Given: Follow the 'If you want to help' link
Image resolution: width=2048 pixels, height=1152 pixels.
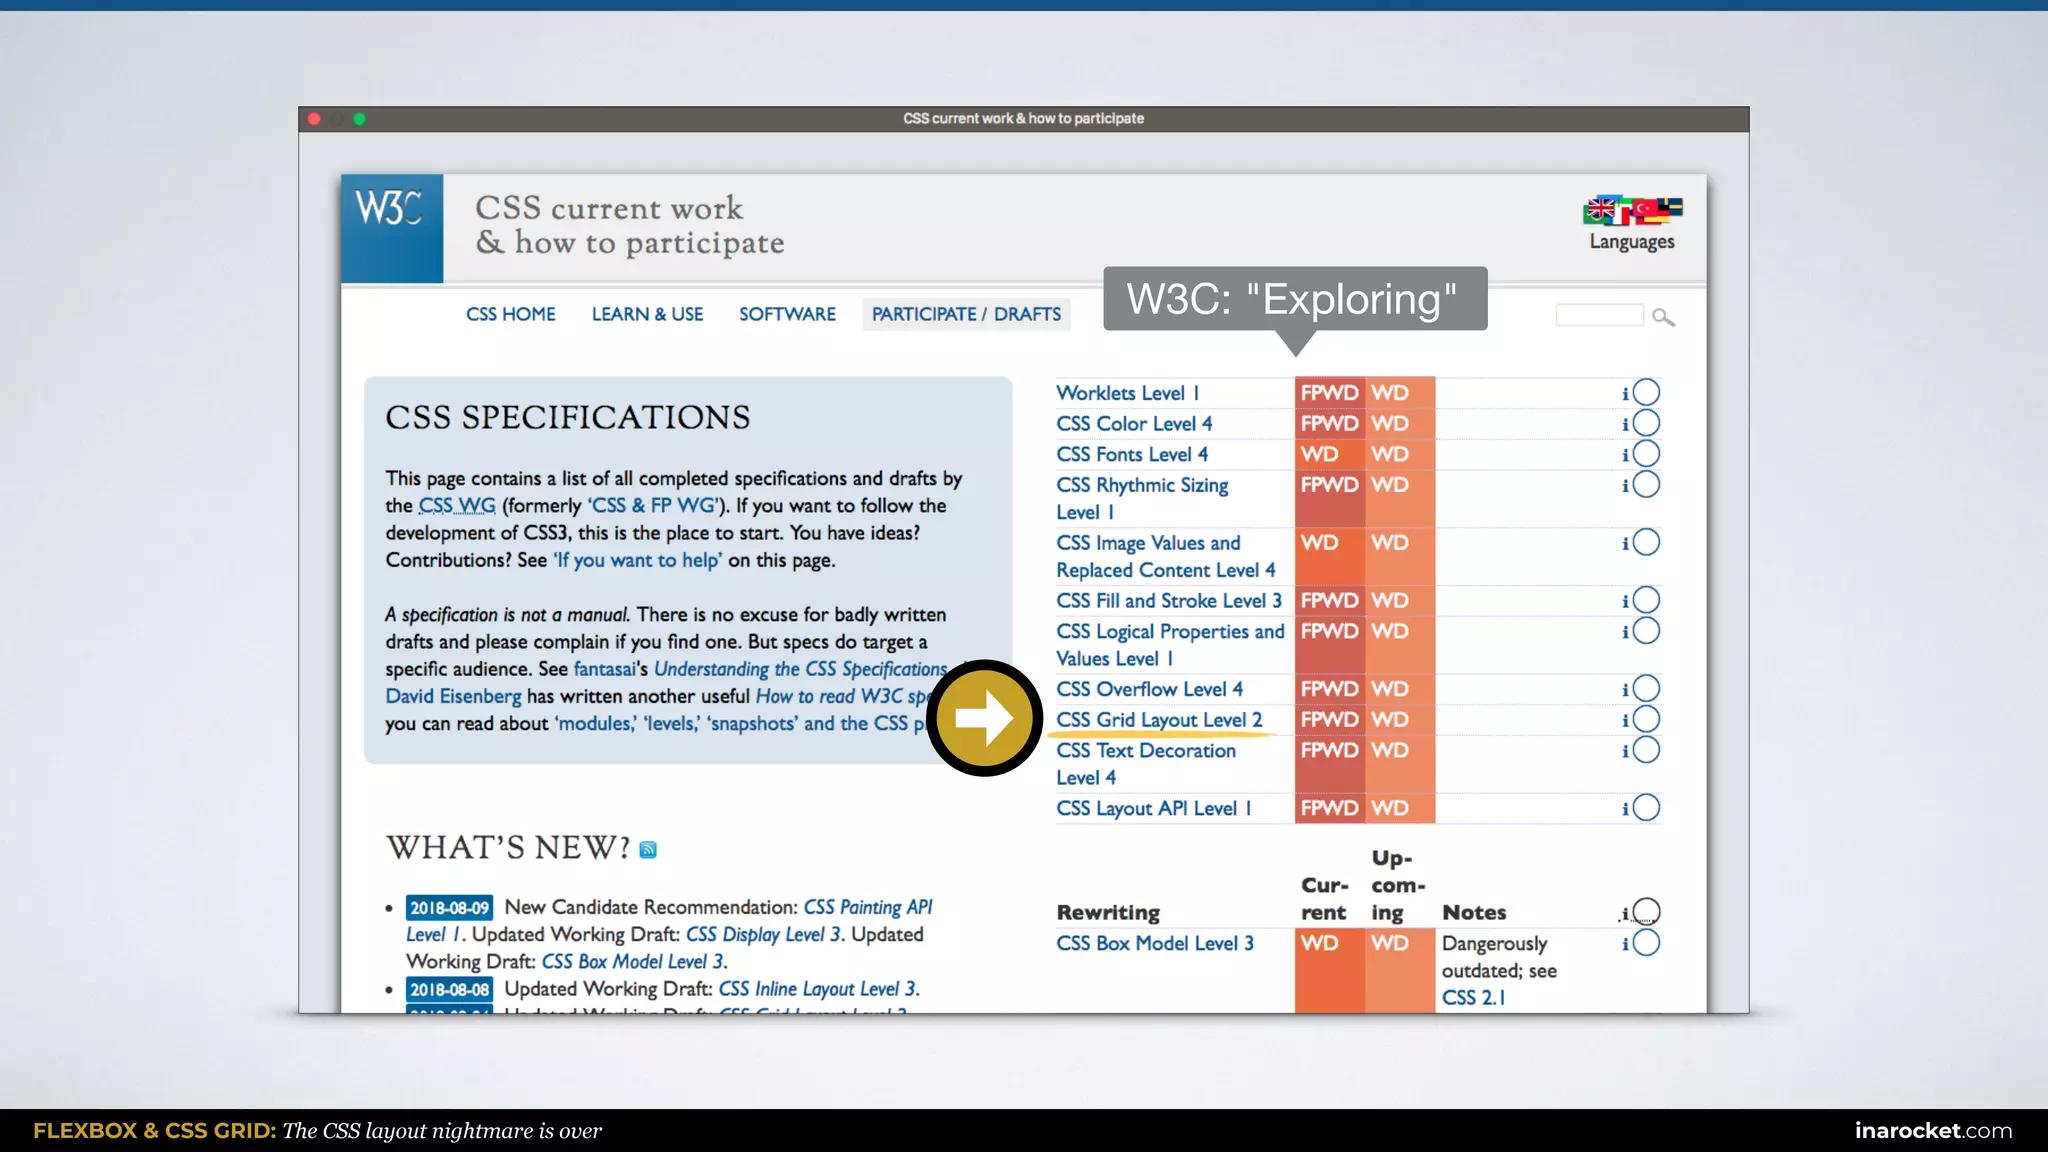Looking at the screenshot, I should 638,560.
